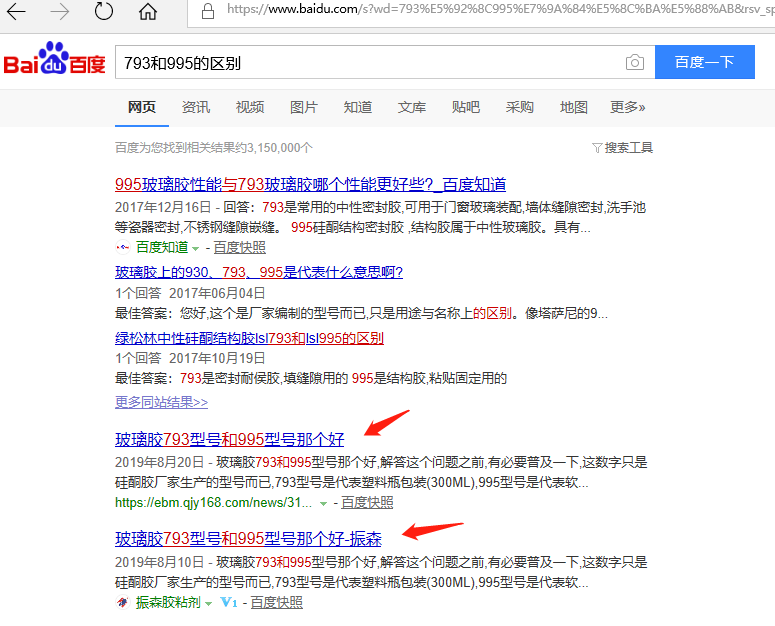Viewport: 775px width, 626px height.
Task: Expand the dropdown arrow after ebm.qjy168.com URL
Action: pyautogui.click(x=323, y=503)
